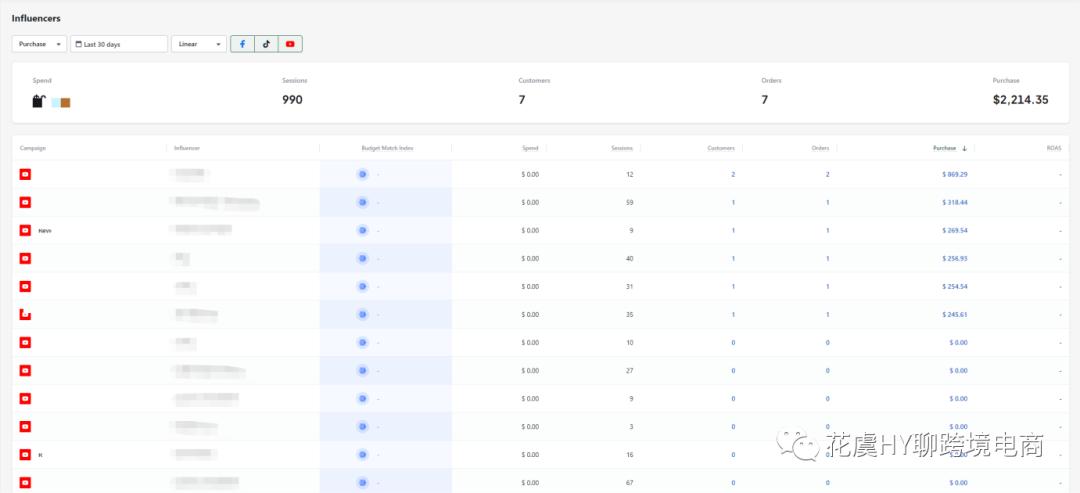Toggle the Facebook platform filter
This screenshot has width=1080, height=493.
242,44
